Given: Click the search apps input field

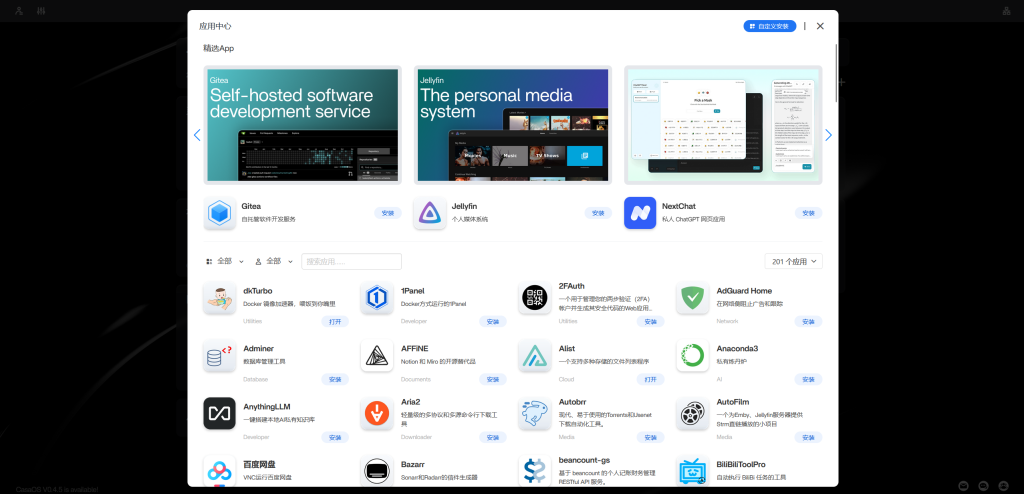Looking at the screenshot, I should (351, 261).
